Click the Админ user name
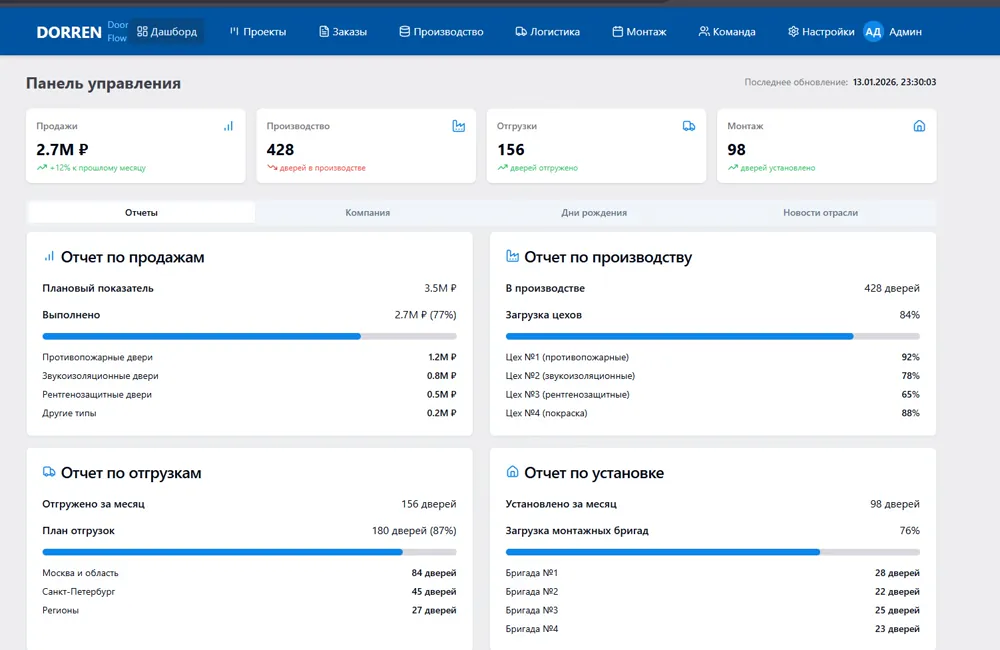 (x=906, y=31)
